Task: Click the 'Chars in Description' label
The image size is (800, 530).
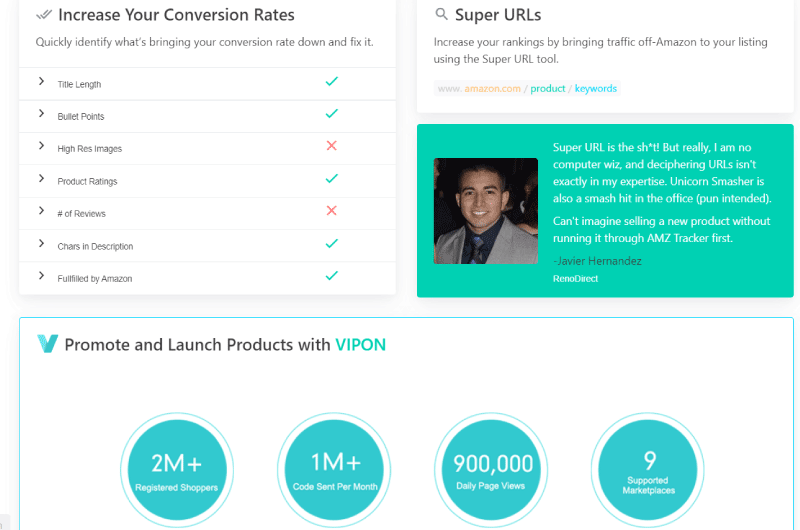Action: coord(95,246)
